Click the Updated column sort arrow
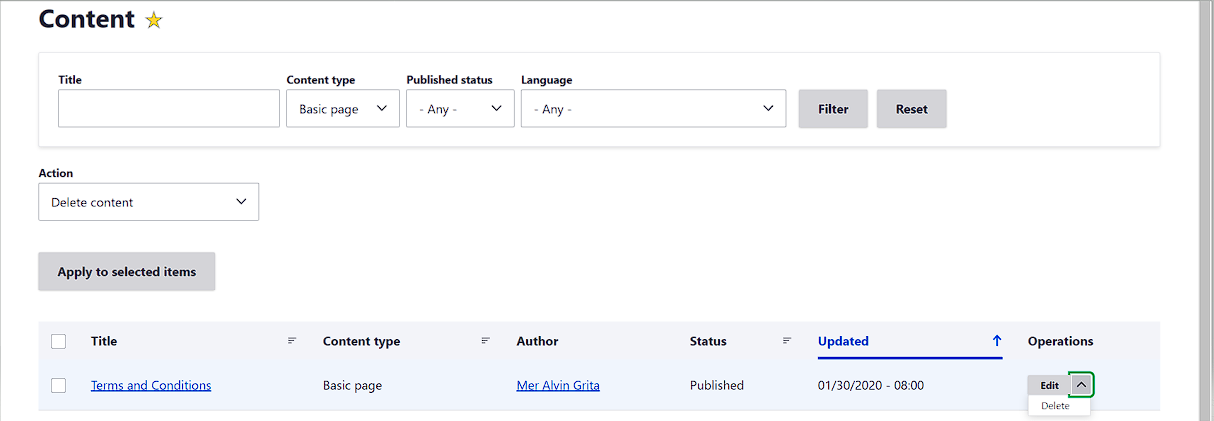 tap(996, 341)
